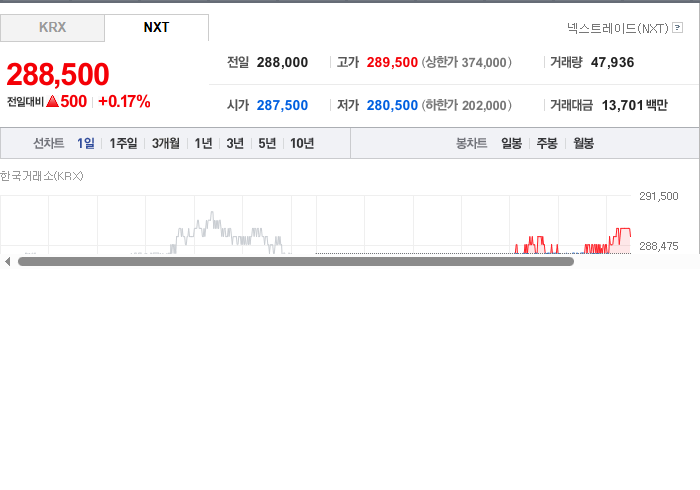Viewport: 700px width, 490px height.
Task: Click the change rate +0.17%
Action: pos(124,101)
